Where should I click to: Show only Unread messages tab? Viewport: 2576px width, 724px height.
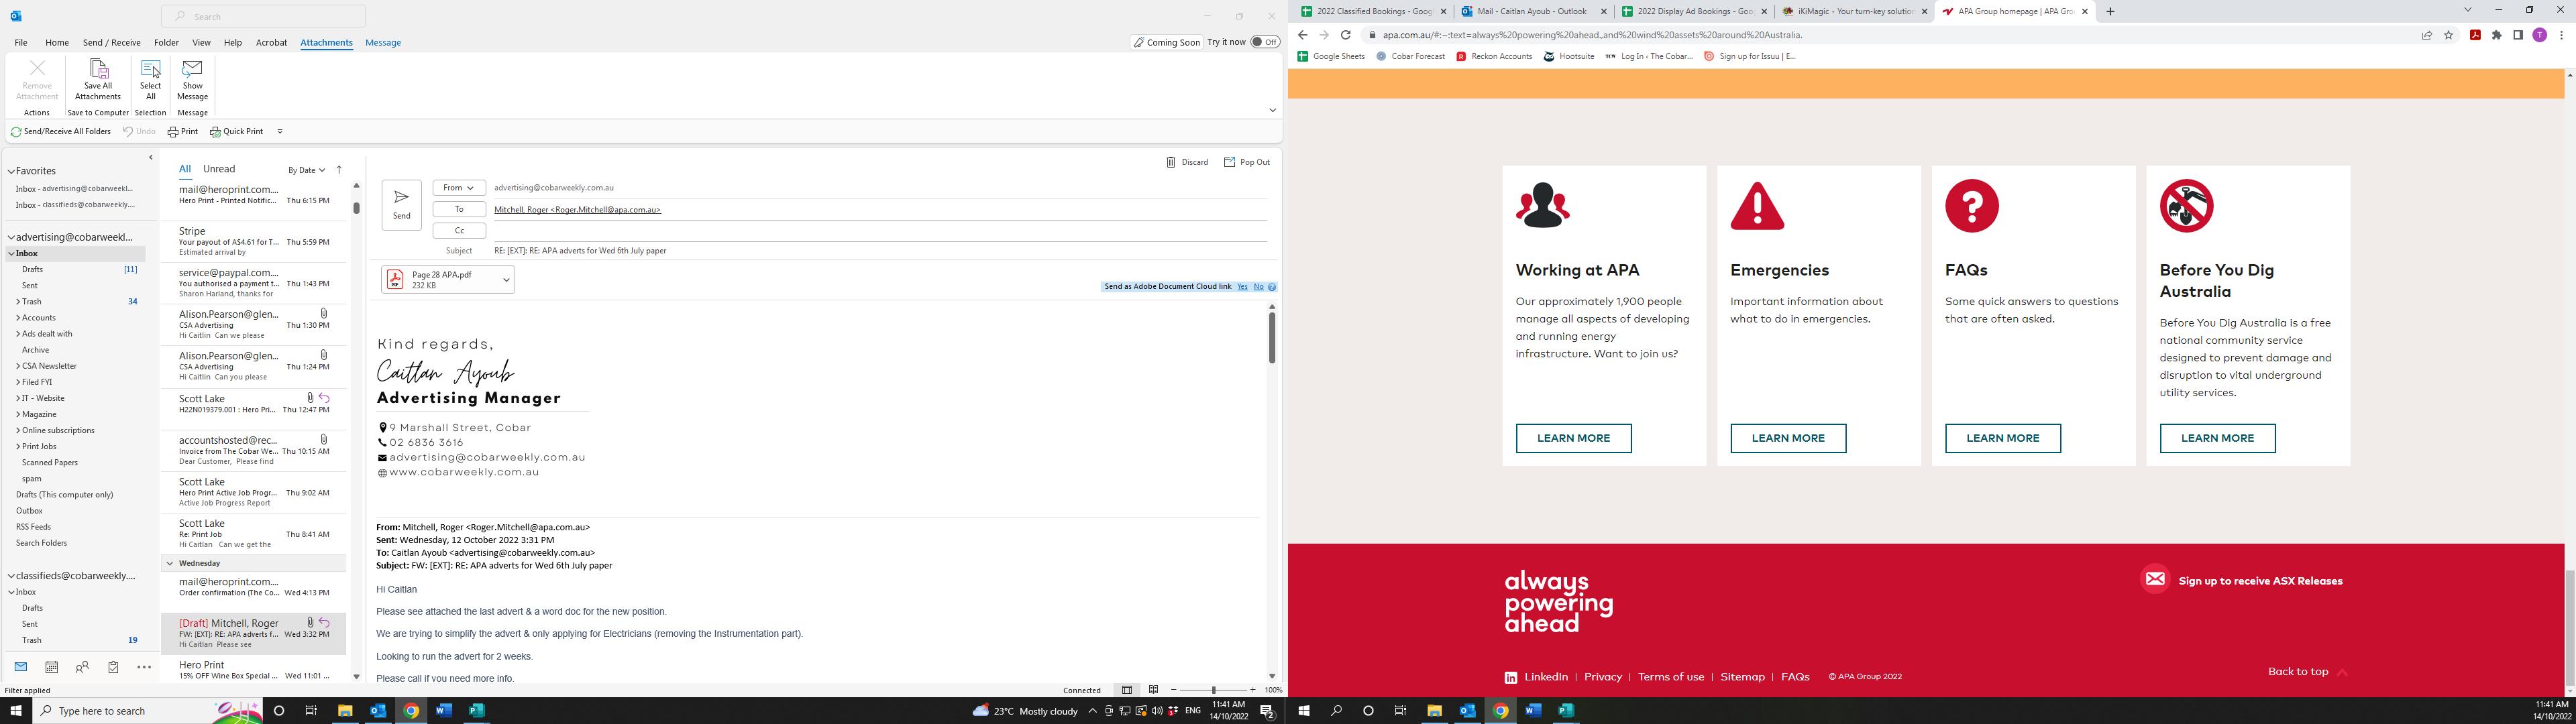(219, 169)
